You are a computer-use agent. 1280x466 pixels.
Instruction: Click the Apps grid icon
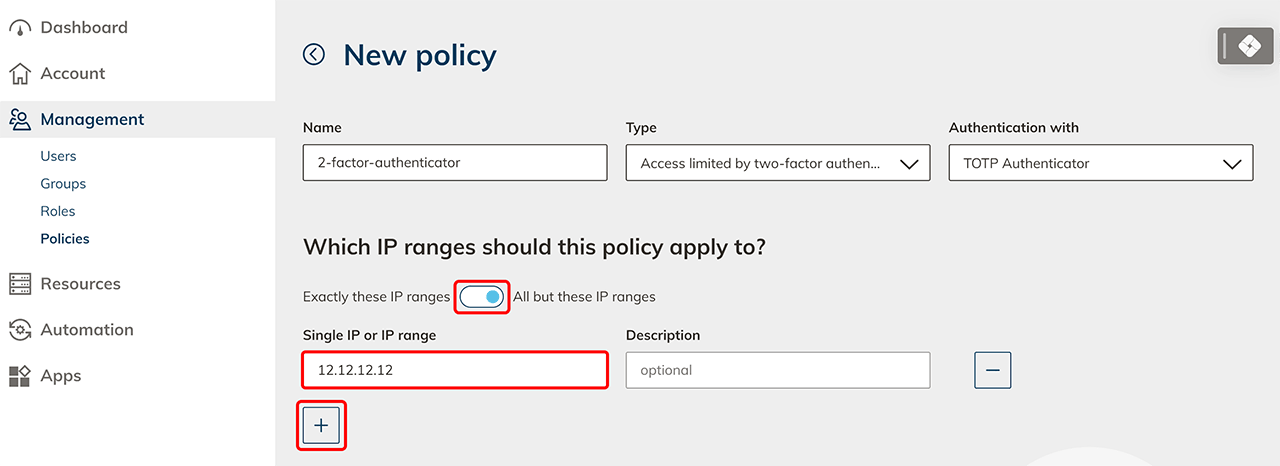pyautogui.click(x=20, y=376)
